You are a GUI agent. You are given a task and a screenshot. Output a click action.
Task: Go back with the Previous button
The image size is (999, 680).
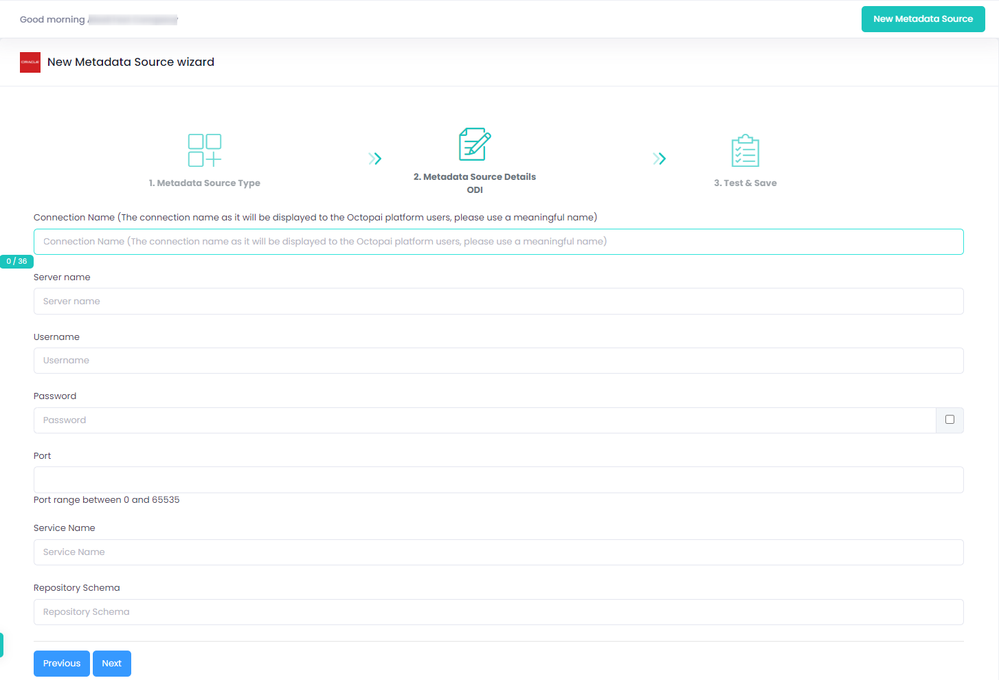(62, 663)
